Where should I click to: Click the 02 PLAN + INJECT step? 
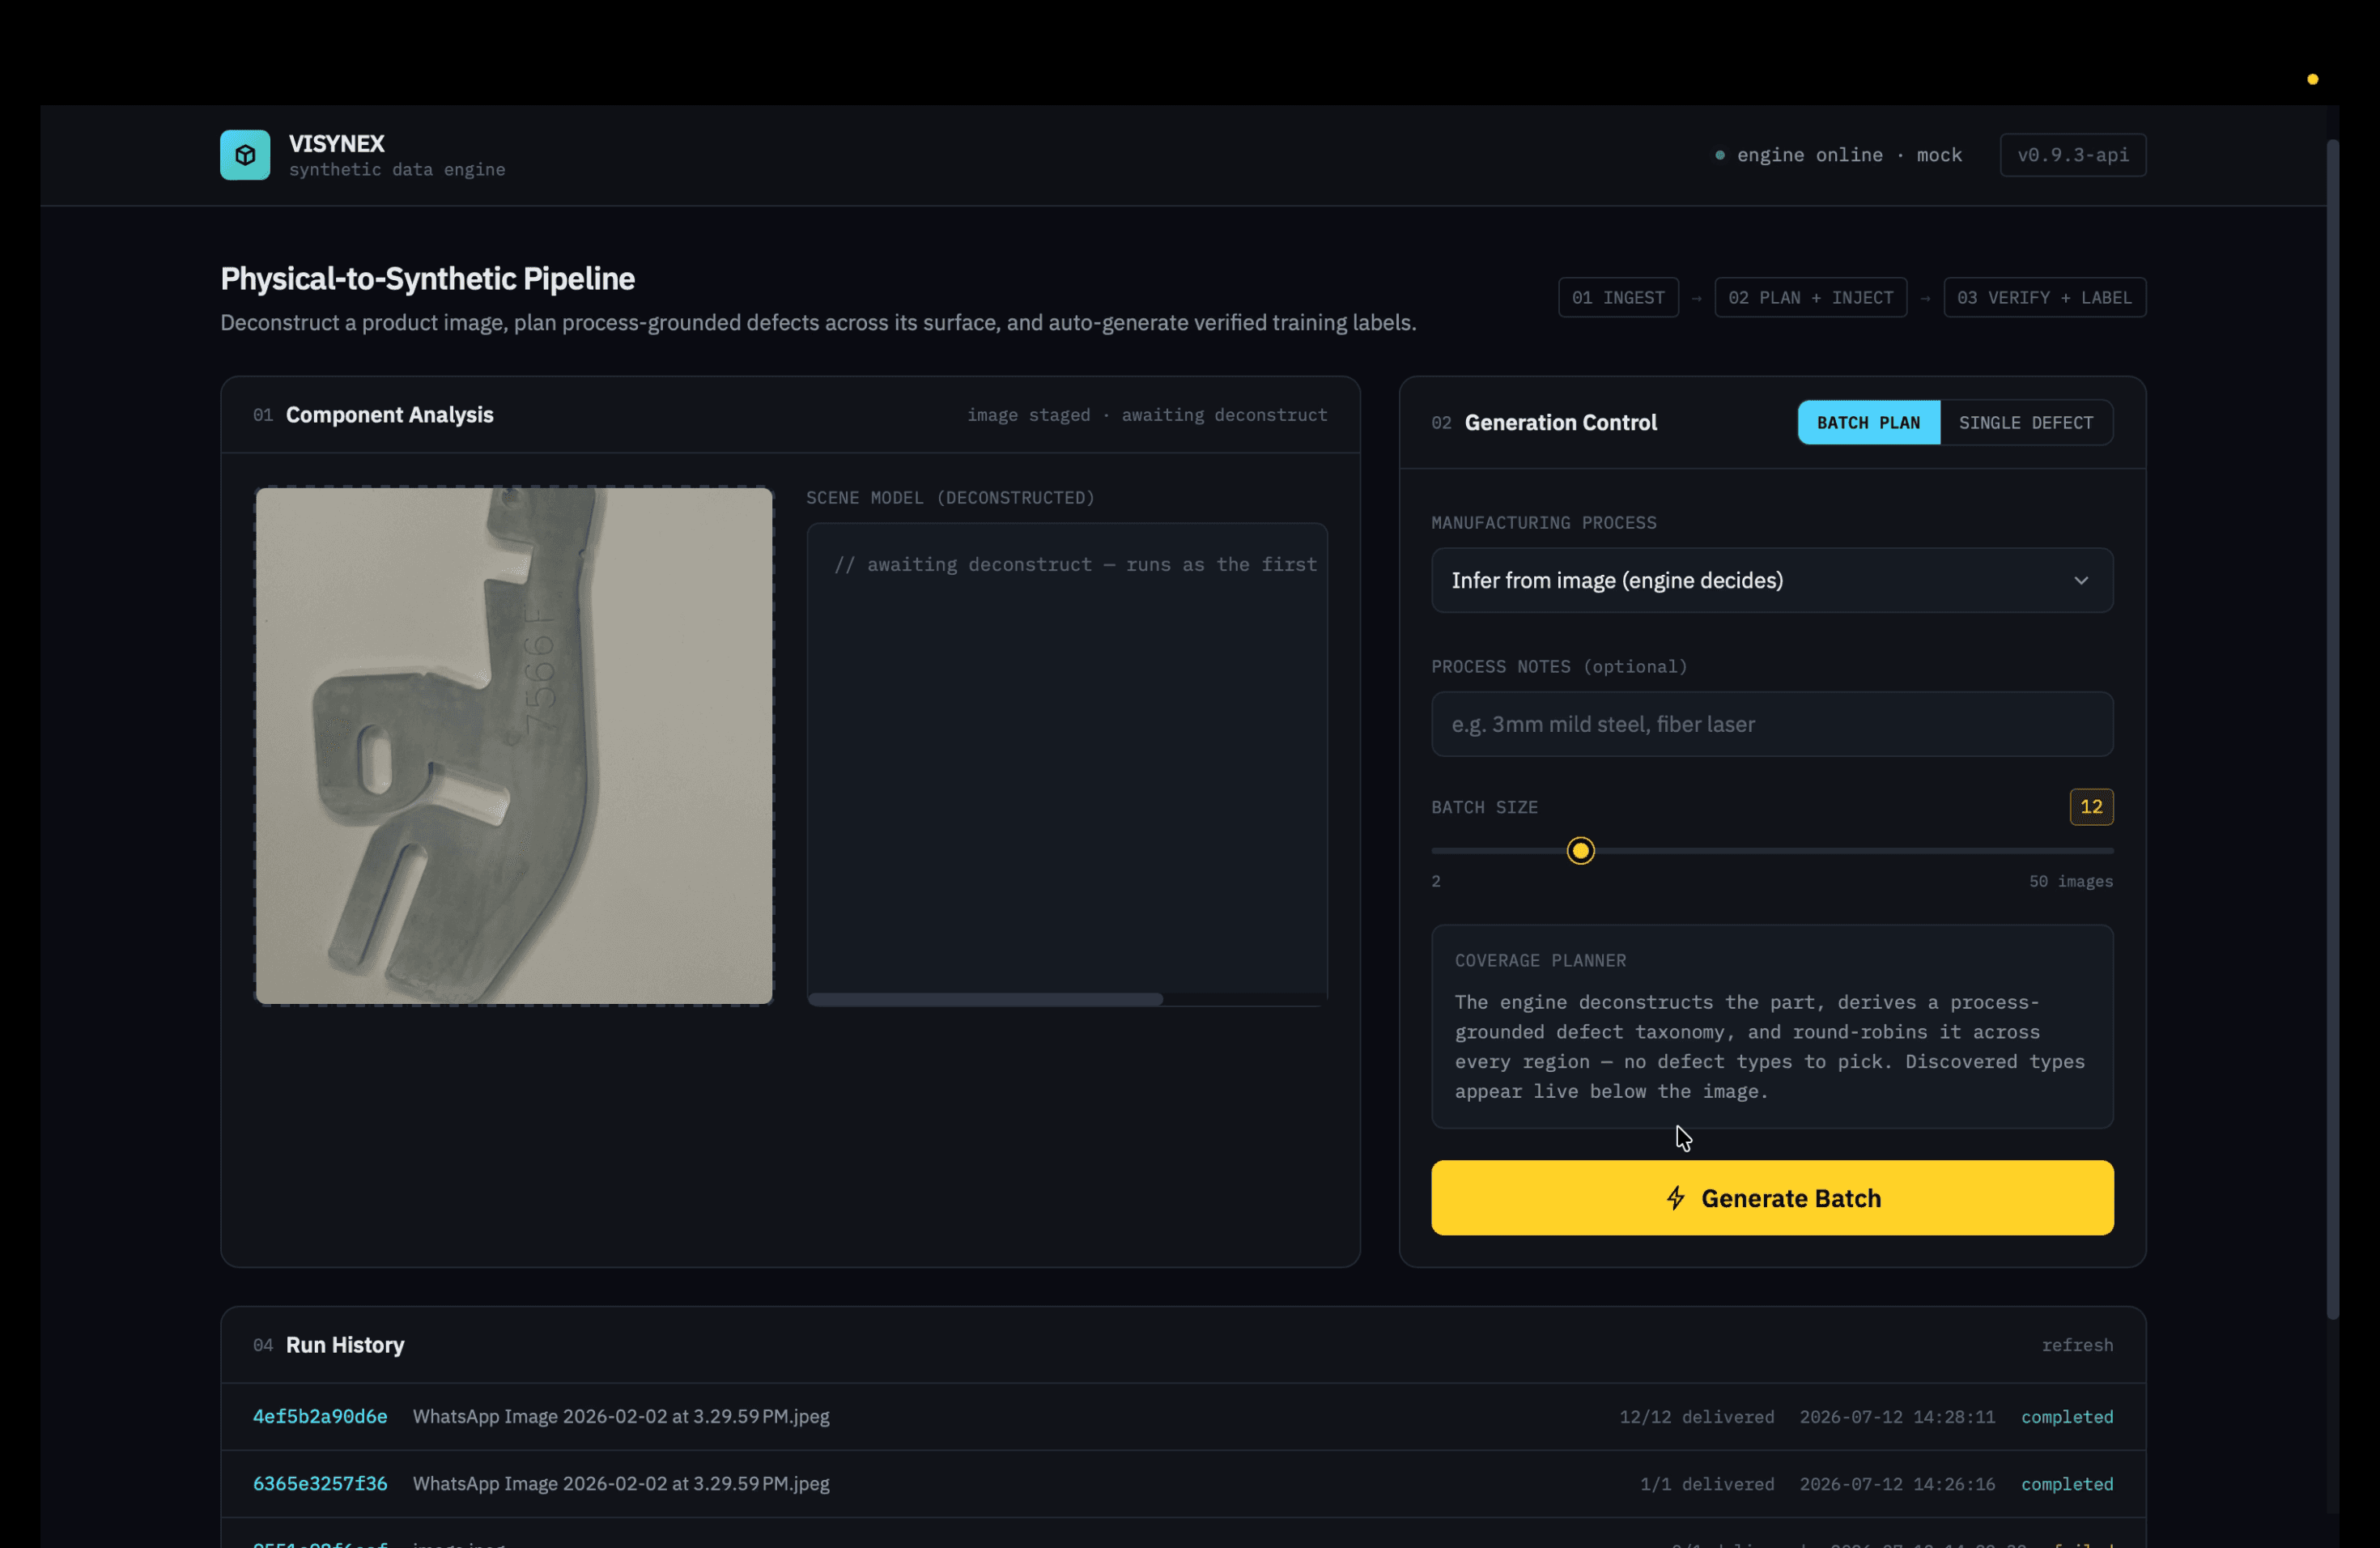1810,298
